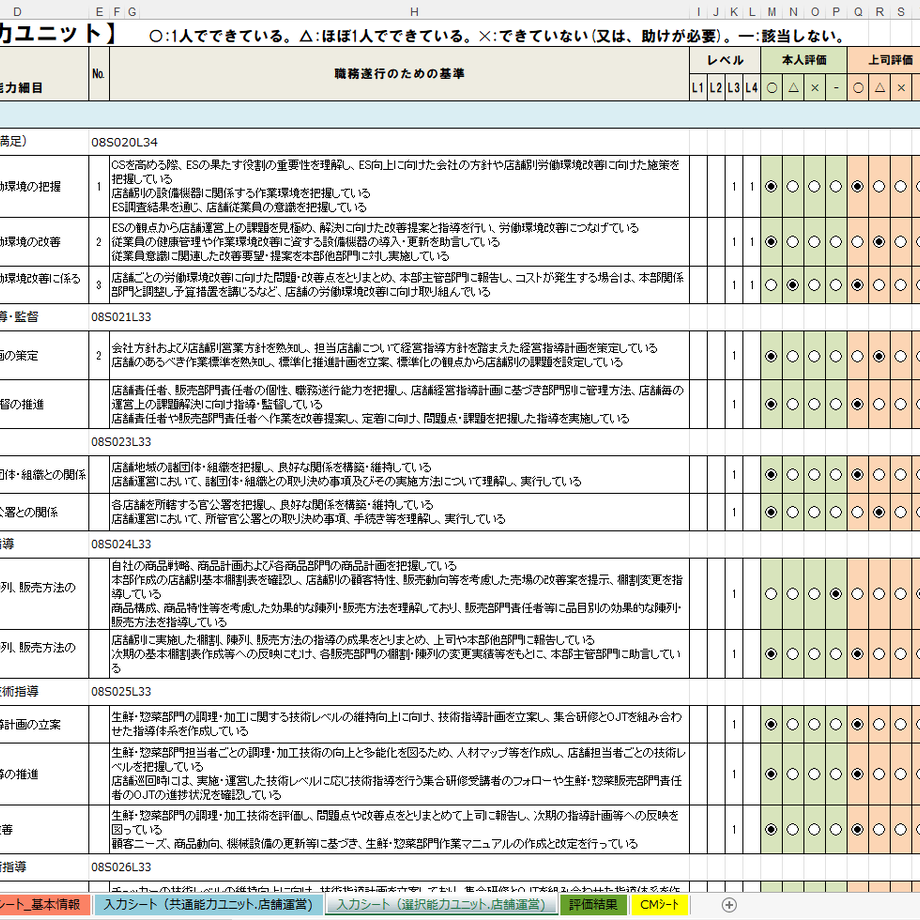This screenshot has width=920, height=920.
Task: Click the L4 level header cell
Action: [x=752, y=88]
